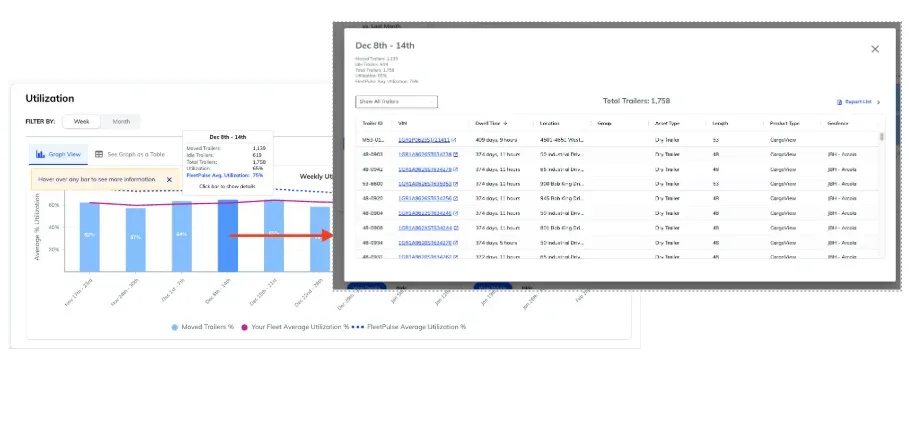Click the Export List chevron arrow

(878, 102)
